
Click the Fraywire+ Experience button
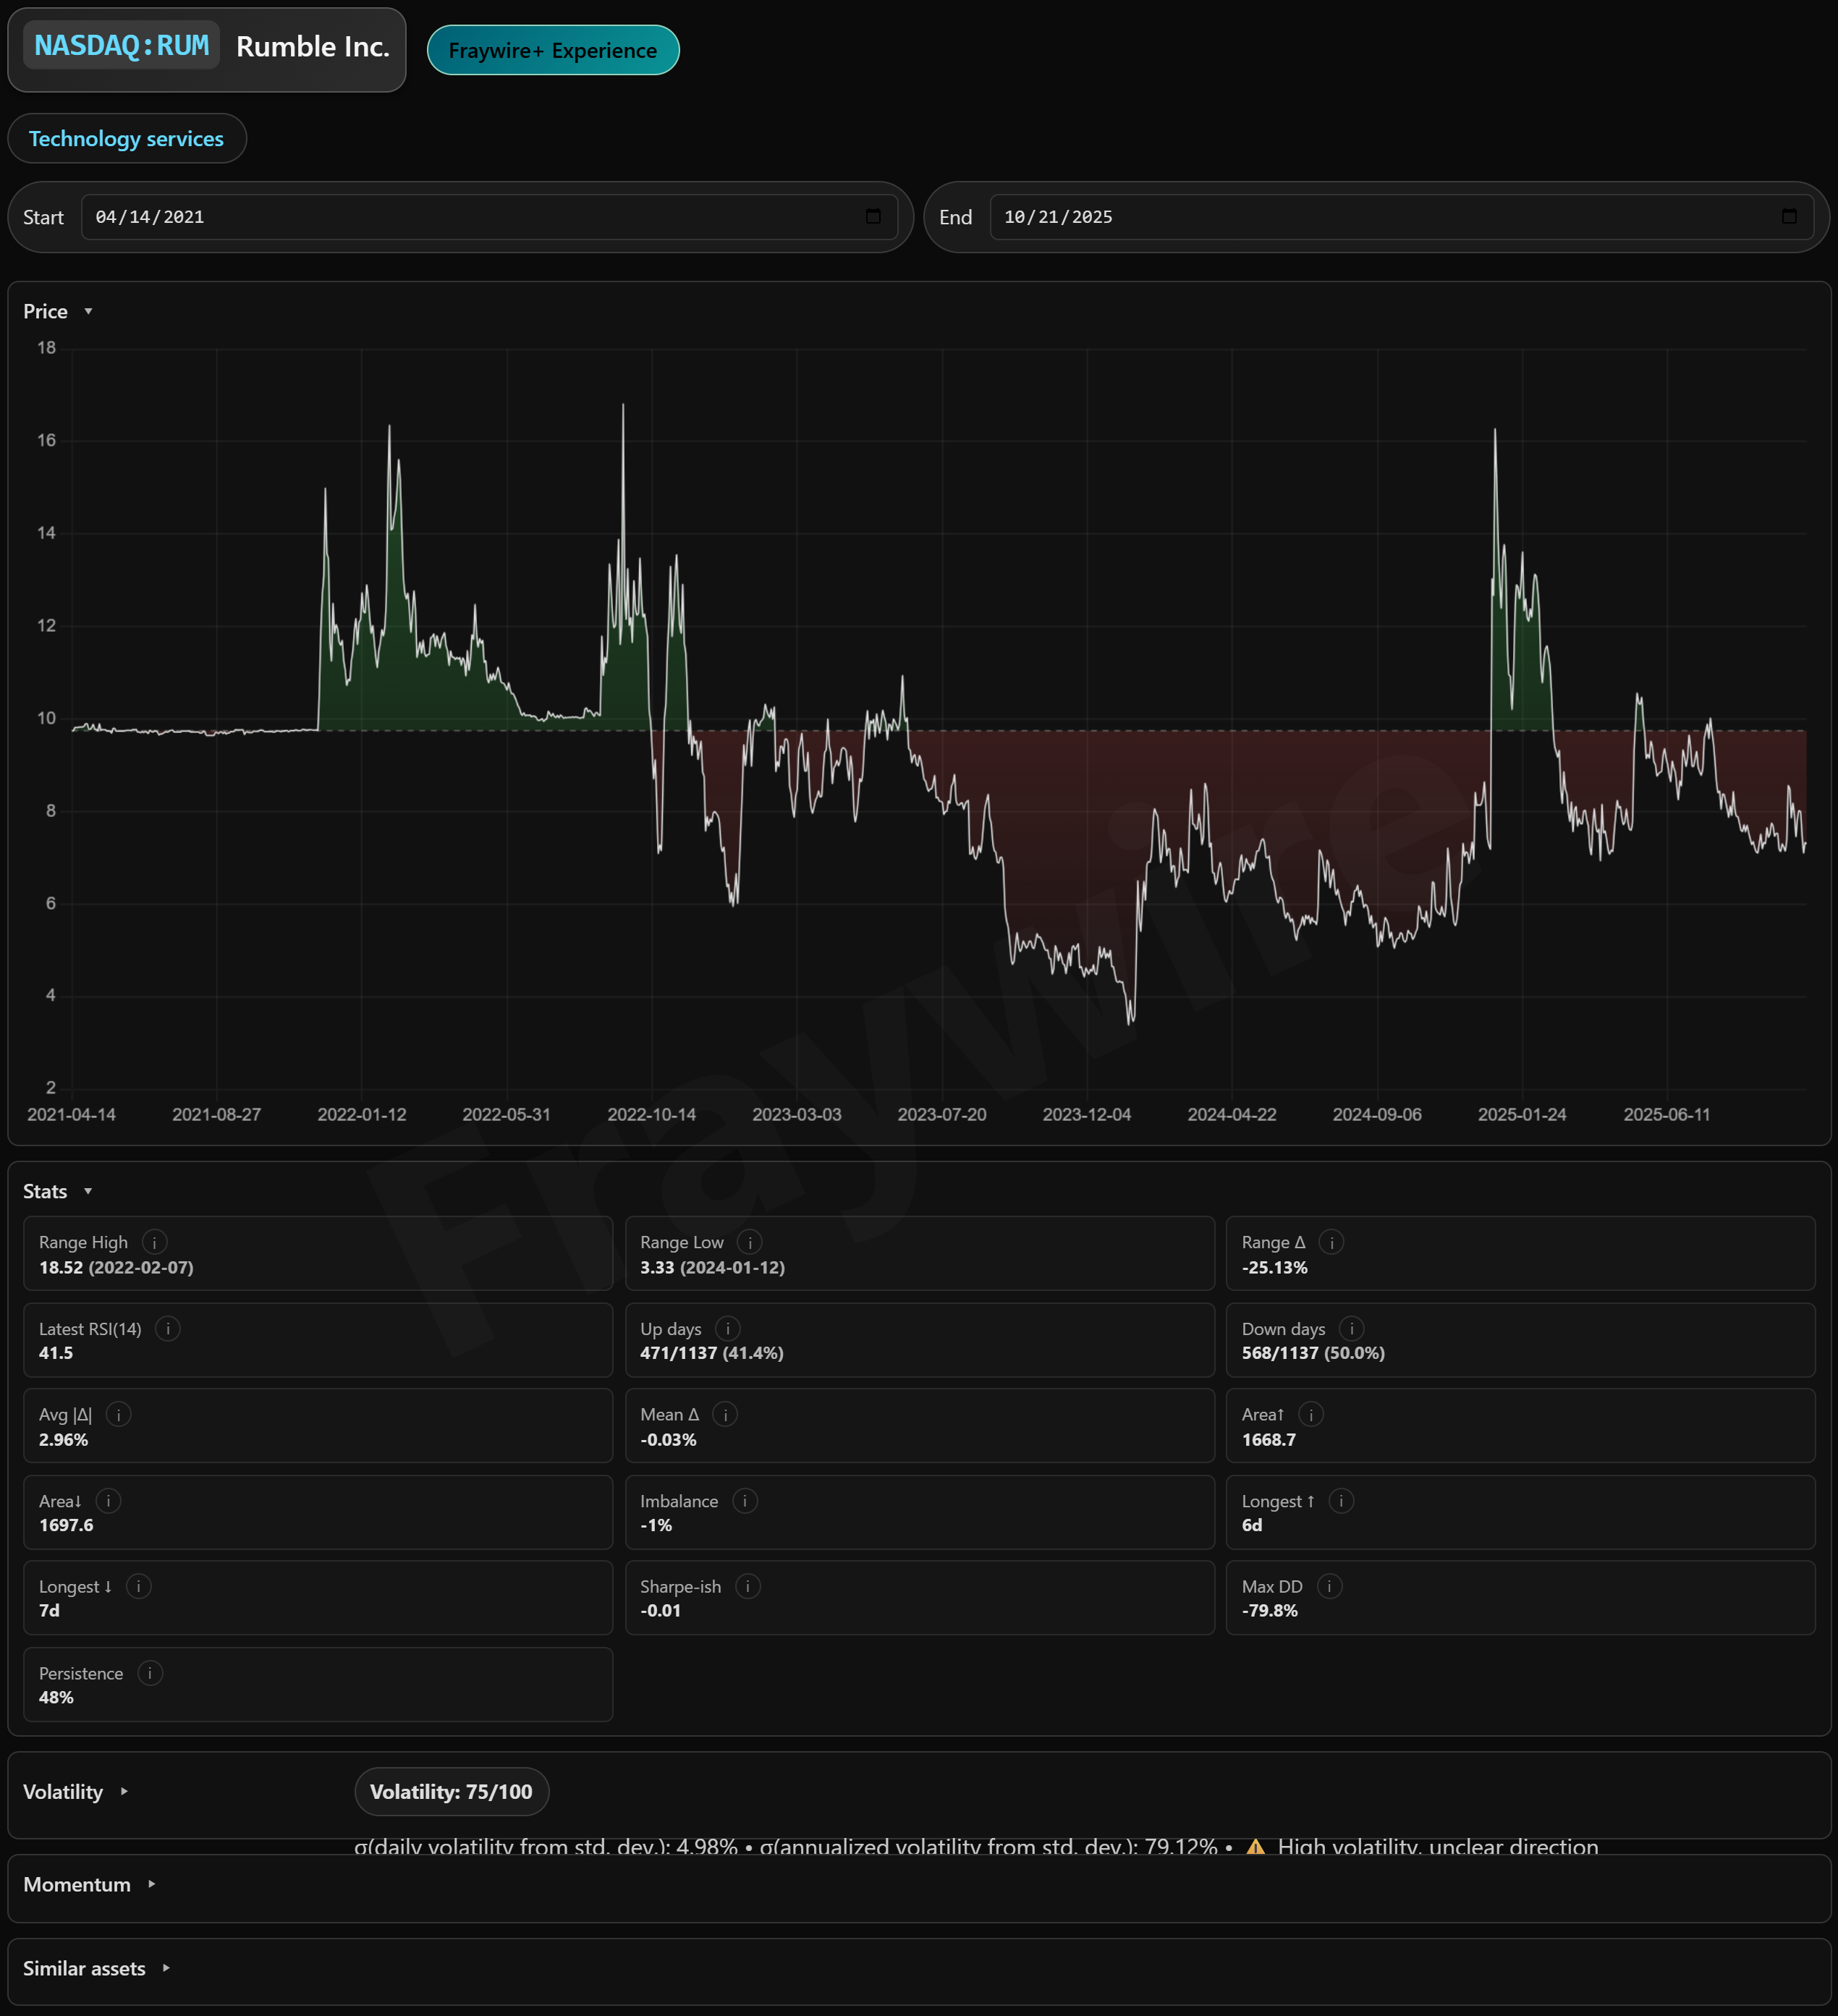coord(553,50)
